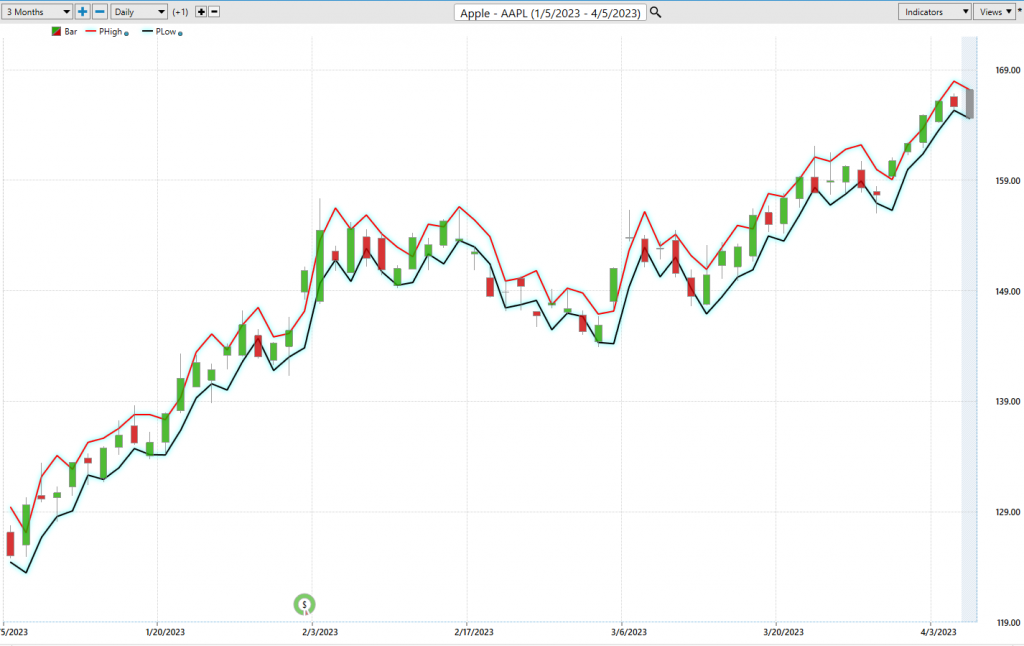Viewport: 1024px width, 646px height.
Task: Click the green-red Bar legend icon
Action: 56,31
